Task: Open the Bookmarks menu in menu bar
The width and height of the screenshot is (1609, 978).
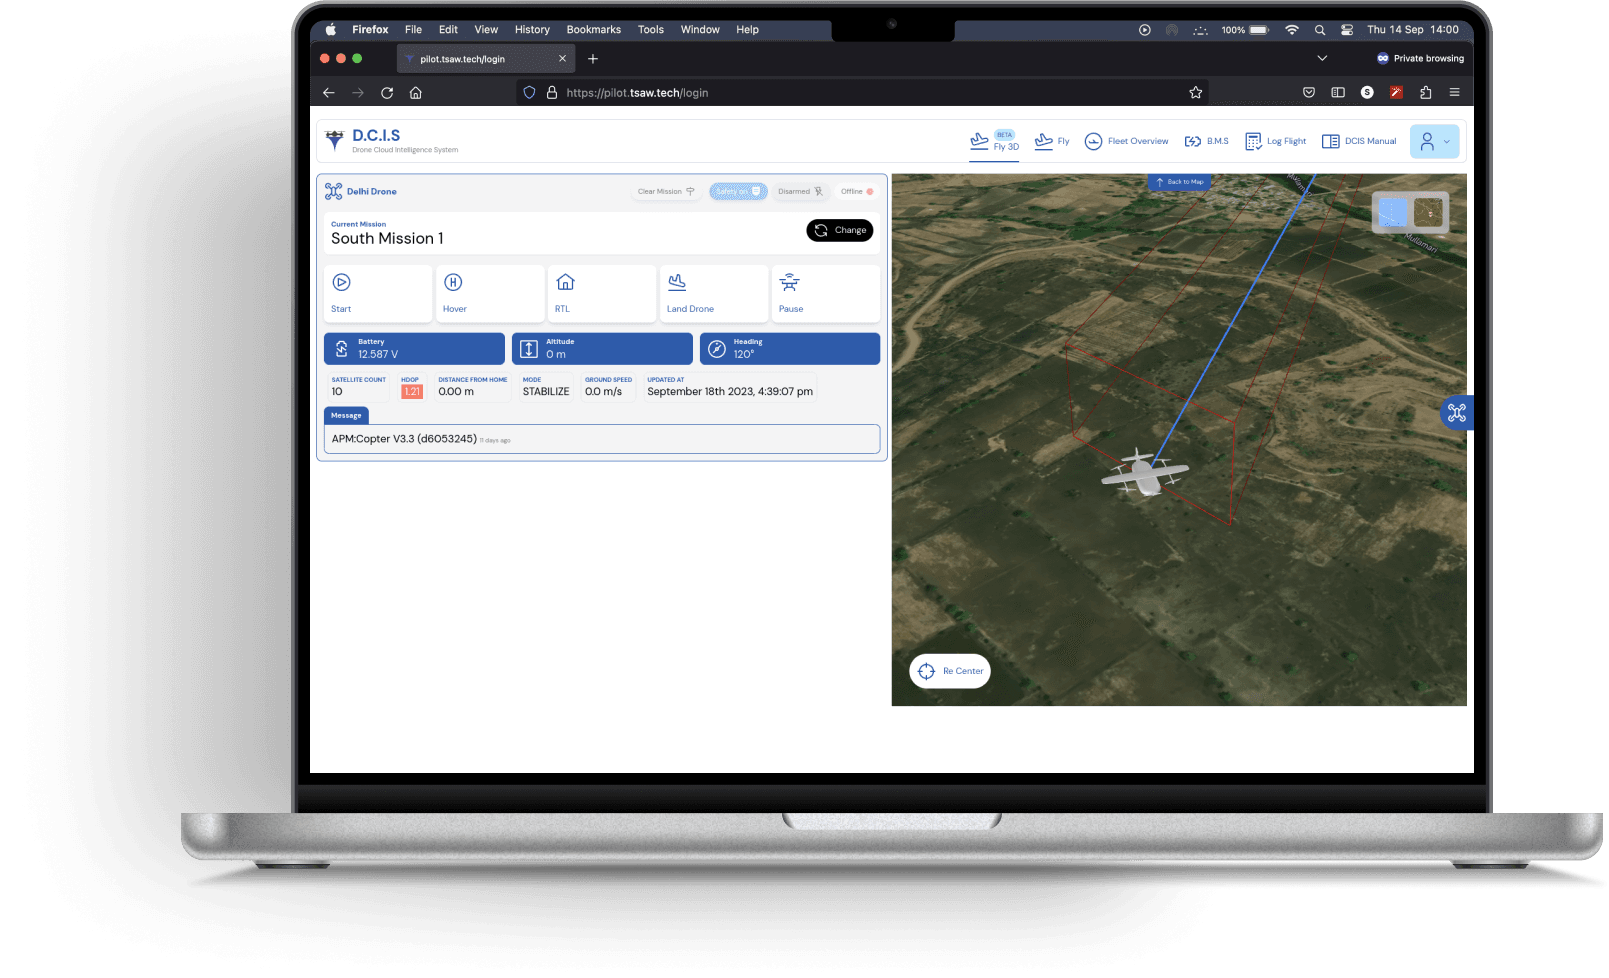Action: click(593, 30)
